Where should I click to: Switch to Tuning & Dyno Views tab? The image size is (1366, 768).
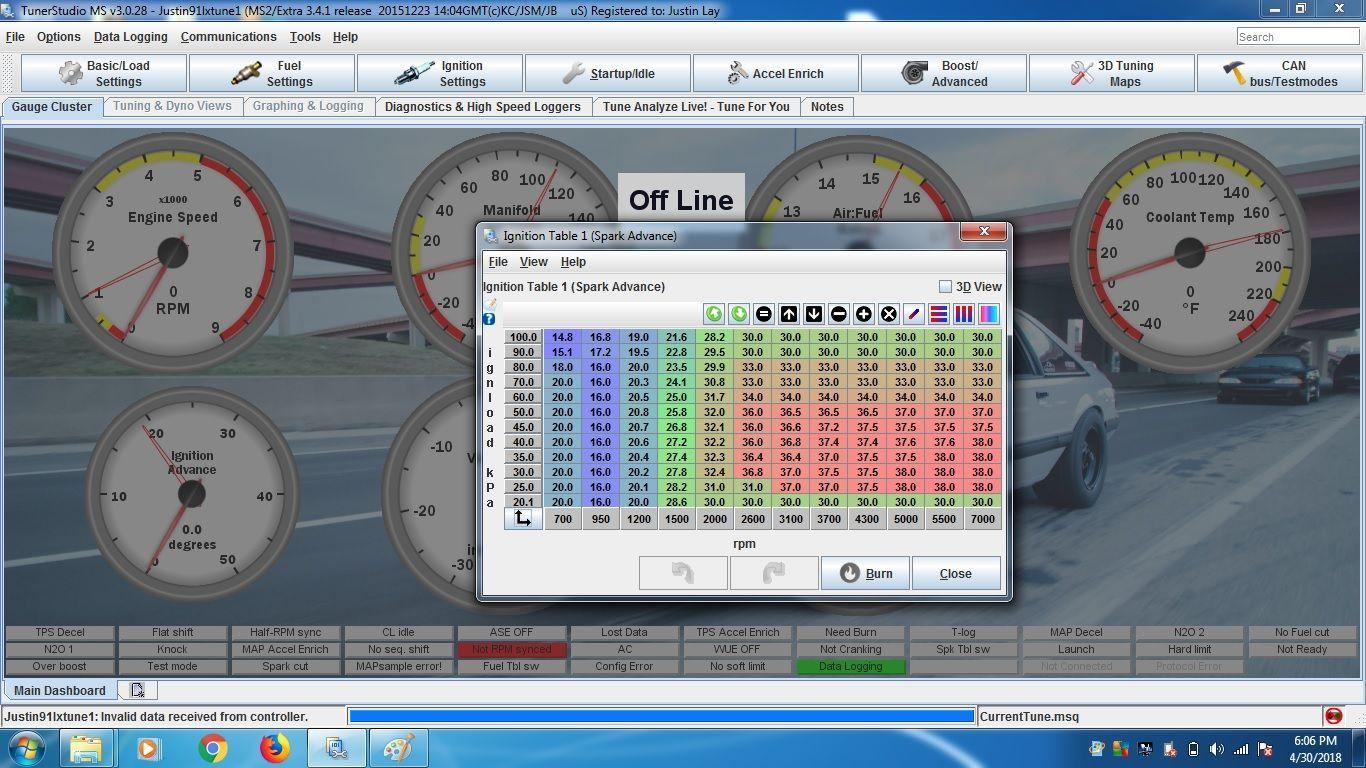point(172,106)
